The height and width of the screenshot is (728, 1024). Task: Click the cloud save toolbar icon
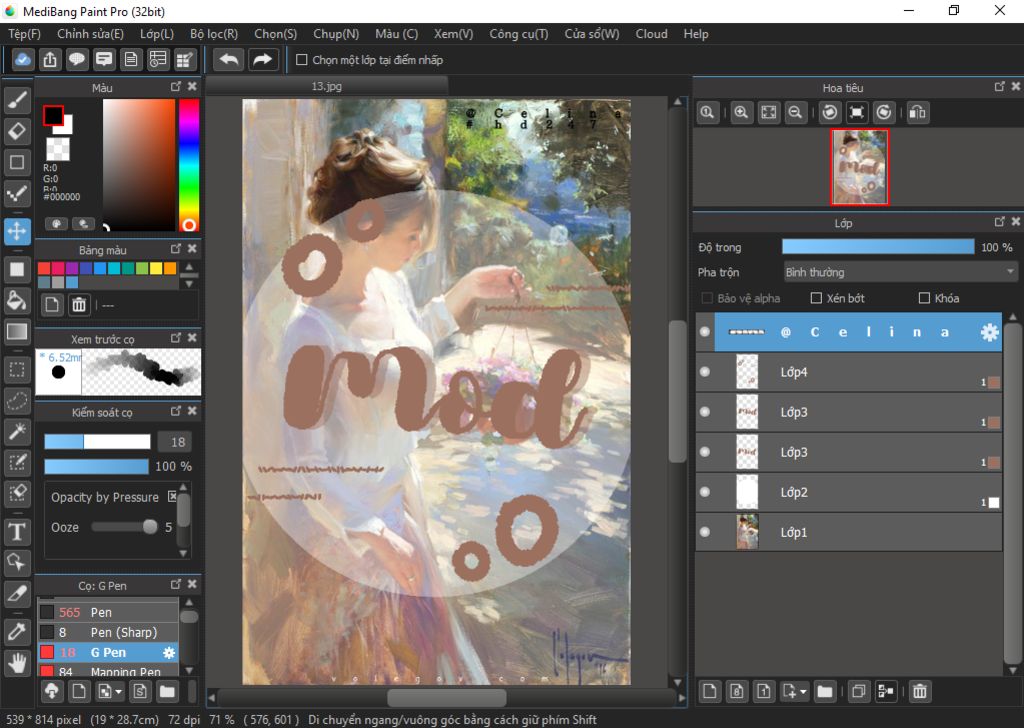(x=23, y=60)
